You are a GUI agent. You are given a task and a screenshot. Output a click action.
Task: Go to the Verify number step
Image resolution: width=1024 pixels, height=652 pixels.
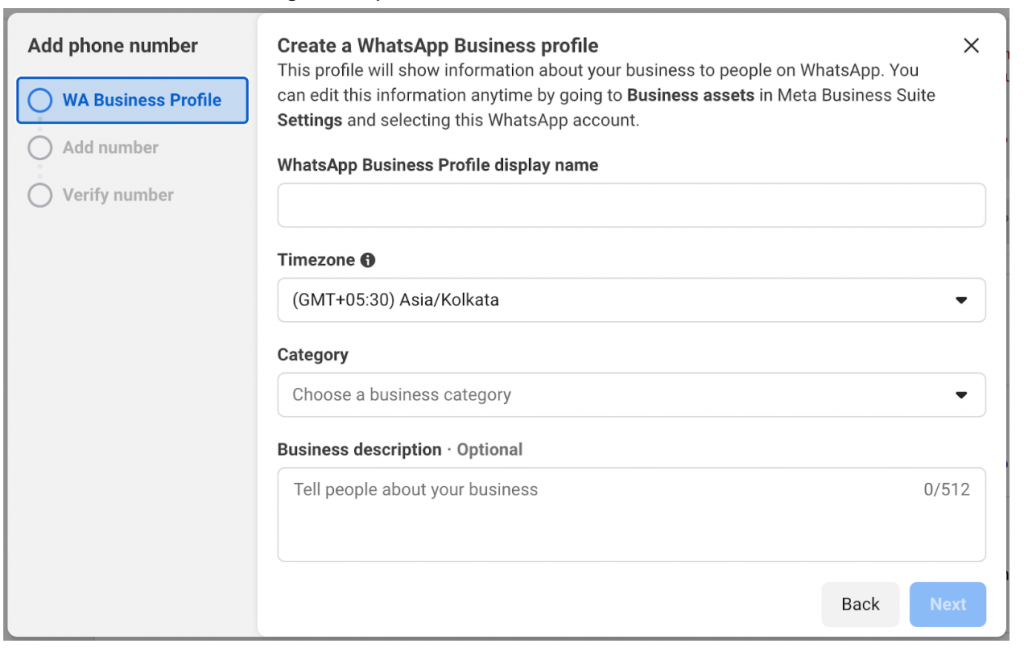point(118,195)
